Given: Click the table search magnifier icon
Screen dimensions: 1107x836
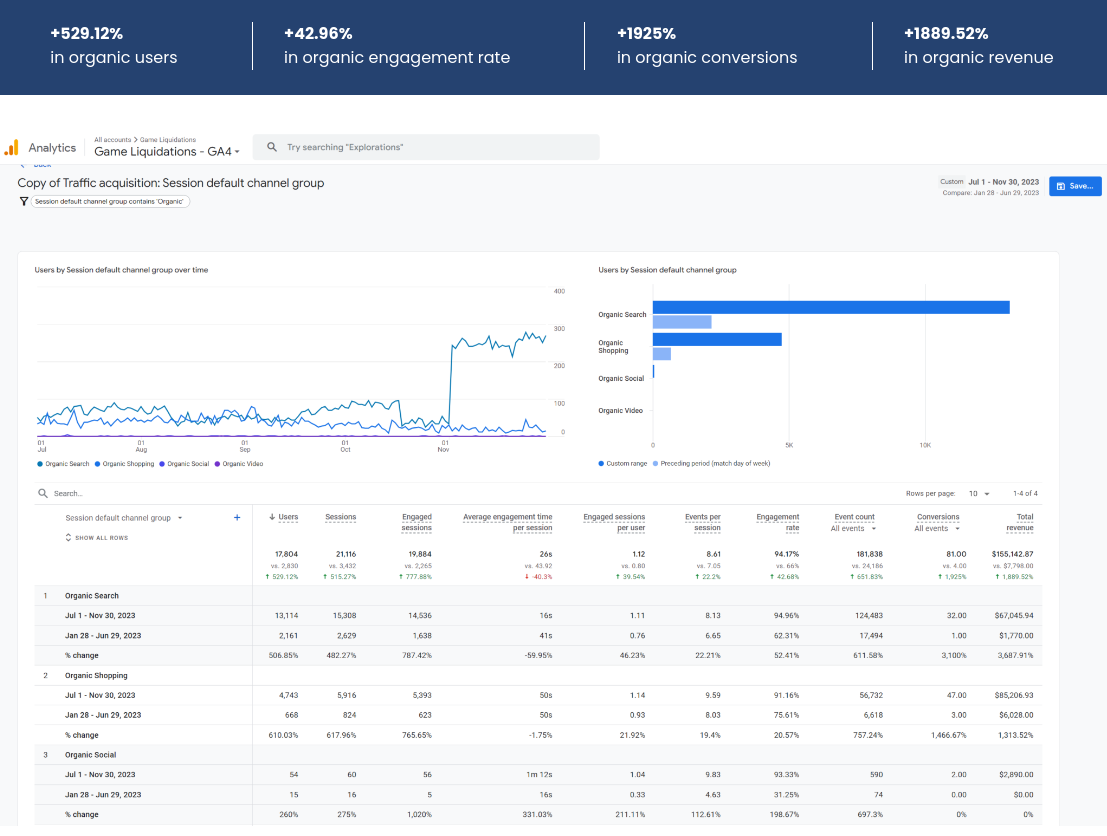Looking at the screenshot, I should (43, 494).
